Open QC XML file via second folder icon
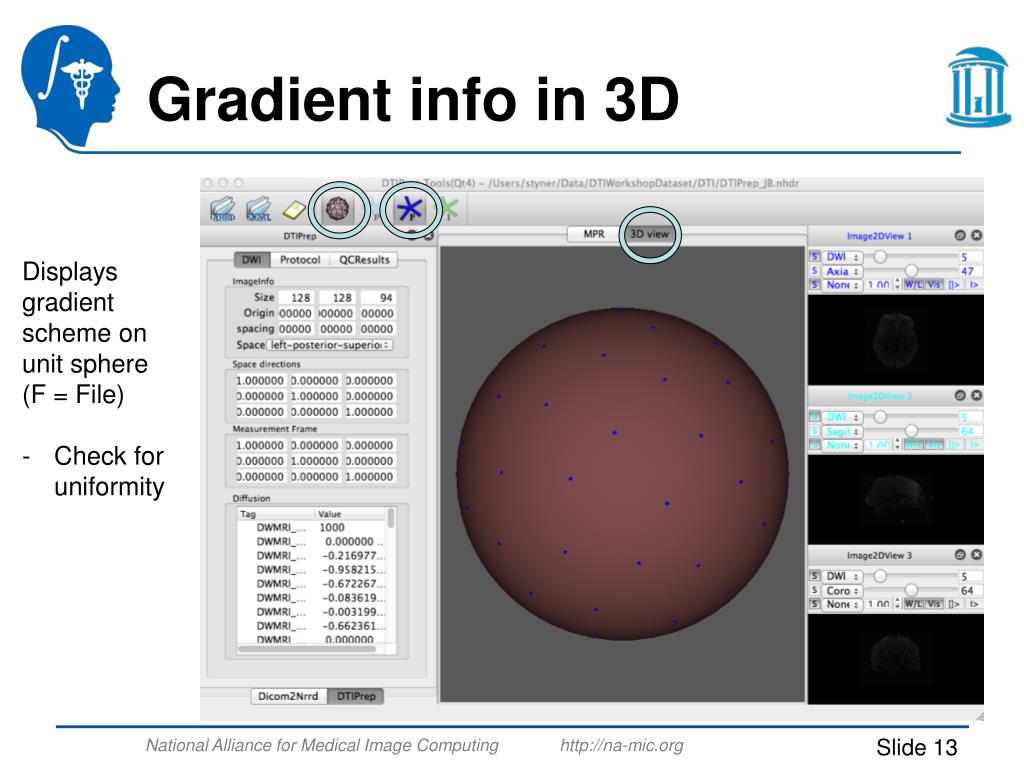 coord(259,210)
